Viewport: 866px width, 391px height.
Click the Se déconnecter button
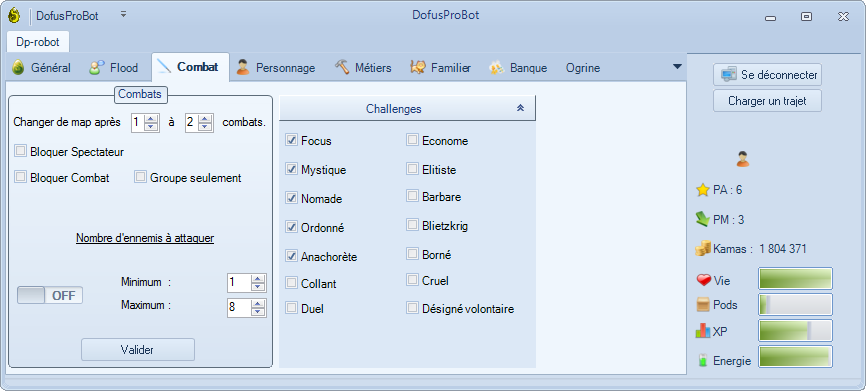tap(767, 75)
